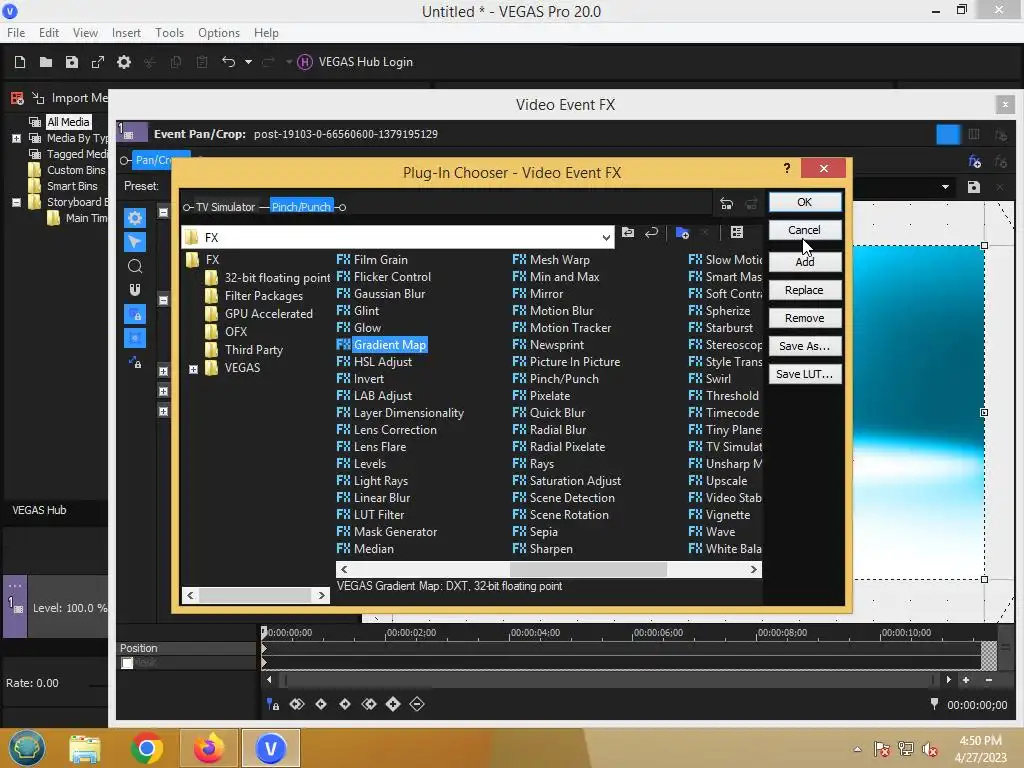This screenshot has height=768, width=1024.
Task: Open the FX folder path dropdown
Action: point(606,238)
